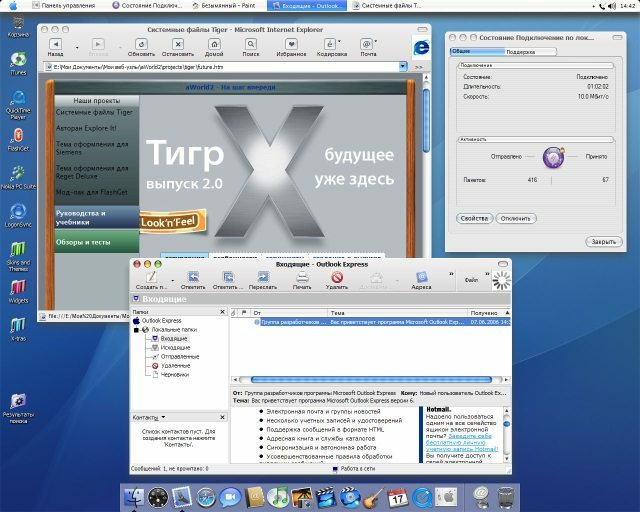
Task: Click the message preview pane scrollbar
Action: tap(507, 434)
